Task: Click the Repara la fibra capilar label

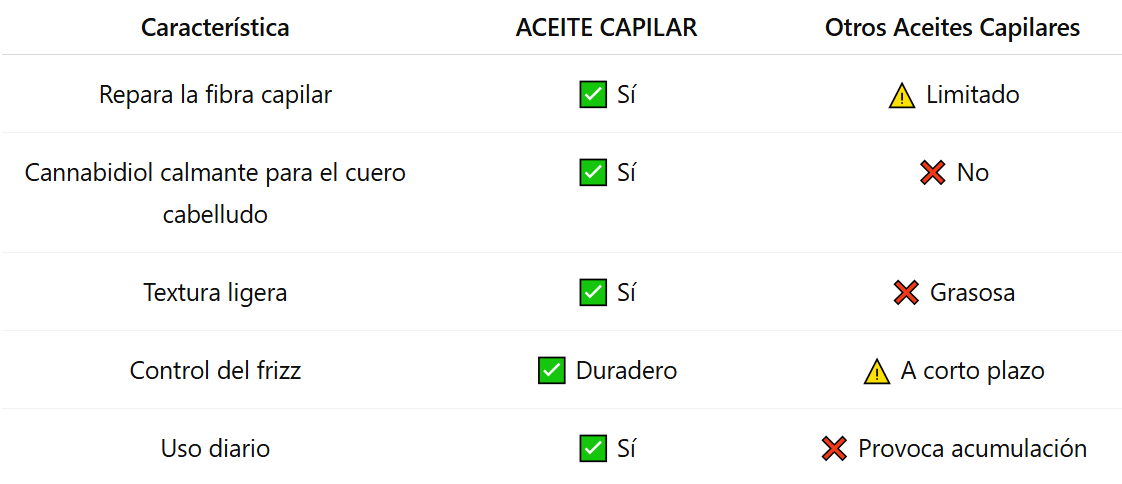Action: click(x=215, y=95)
